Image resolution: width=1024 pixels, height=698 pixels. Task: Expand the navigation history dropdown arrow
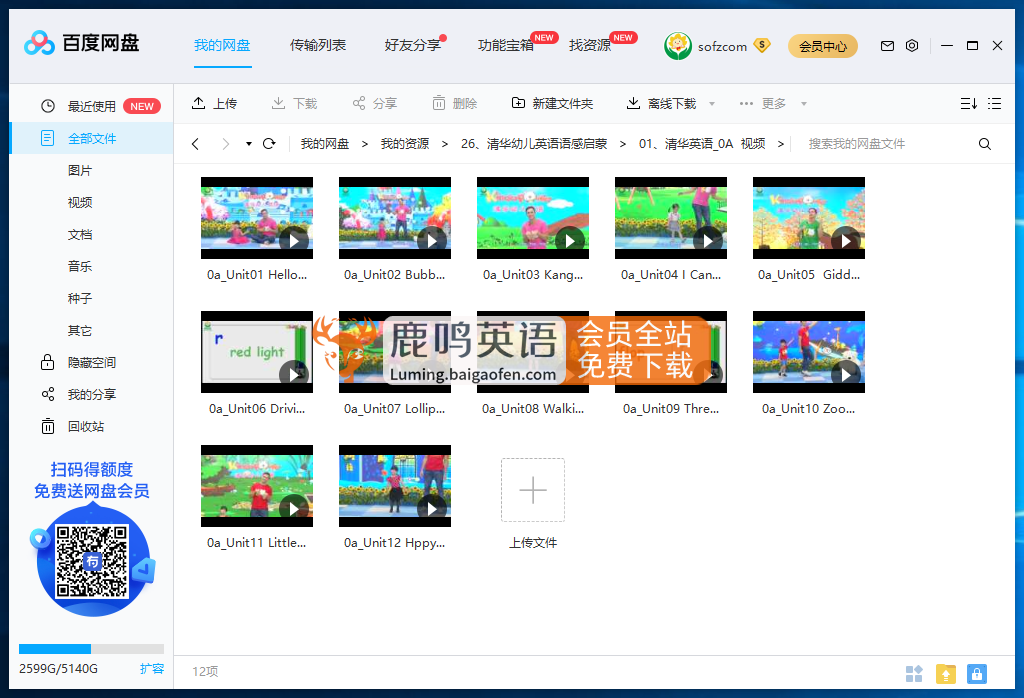[x=249, y=144]
